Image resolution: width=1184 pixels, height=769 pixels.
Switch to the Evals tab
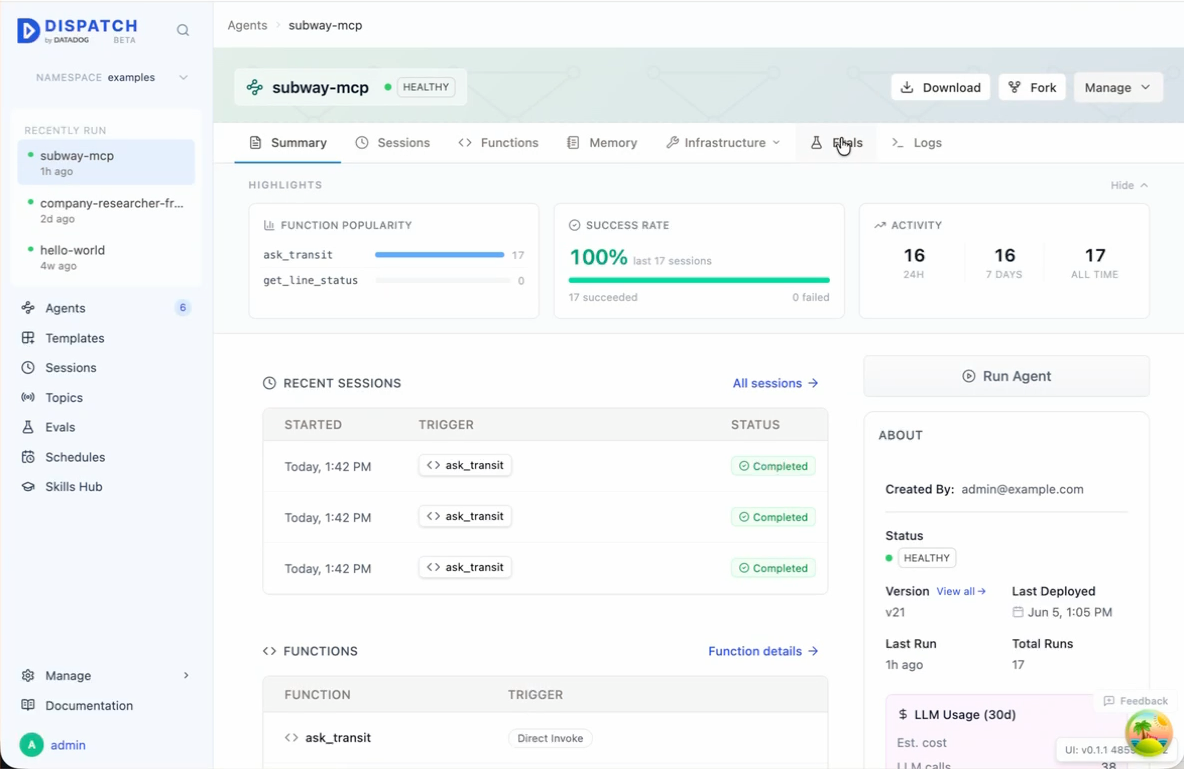(837, 143)
